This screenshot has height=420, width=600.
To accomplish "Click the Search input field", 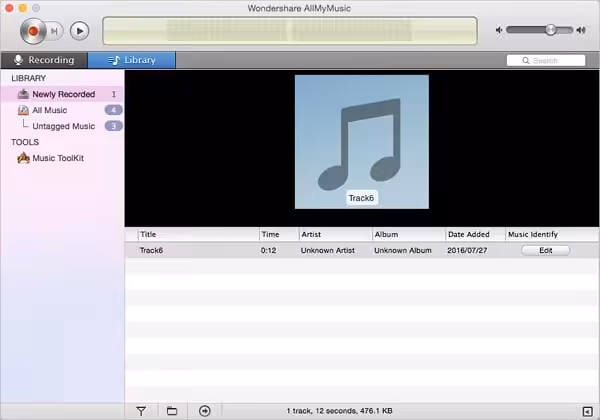I will tap(545, 61).
